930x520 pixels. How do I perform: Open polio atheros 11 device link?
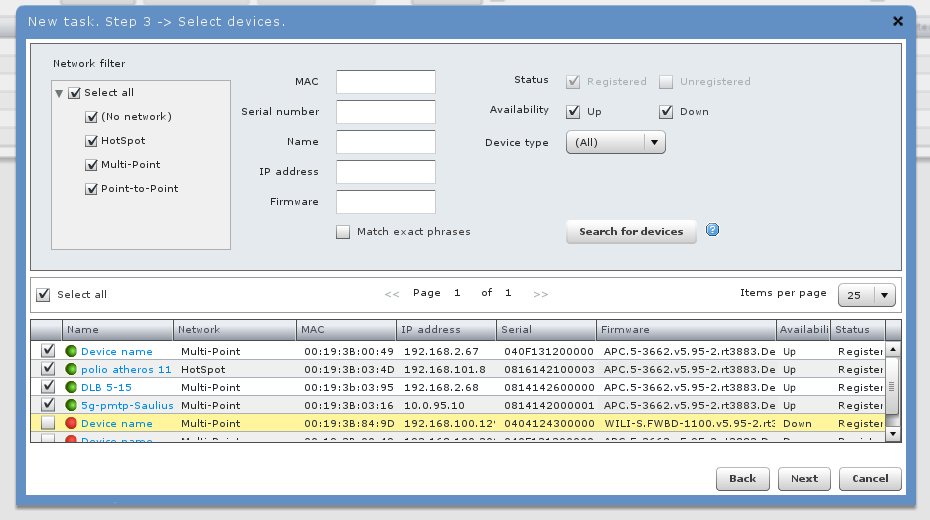click(126, 369)
